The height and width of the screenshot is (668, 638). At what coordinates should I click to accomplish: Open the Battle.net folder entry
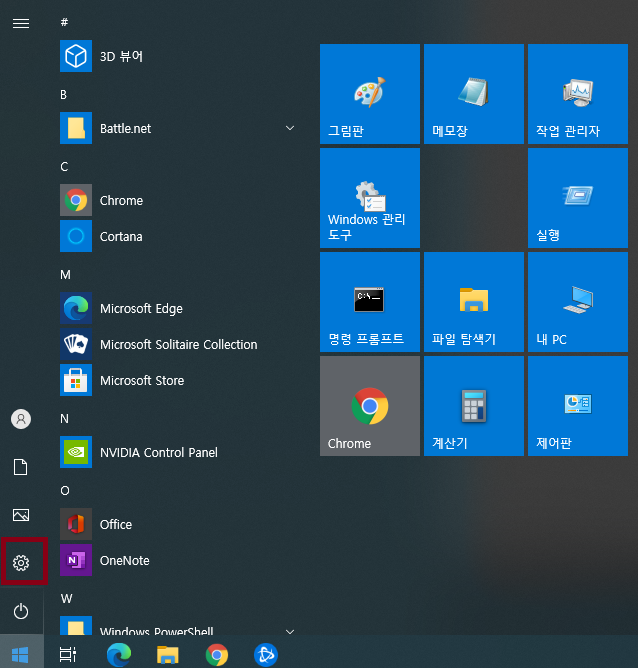point(179,128)
